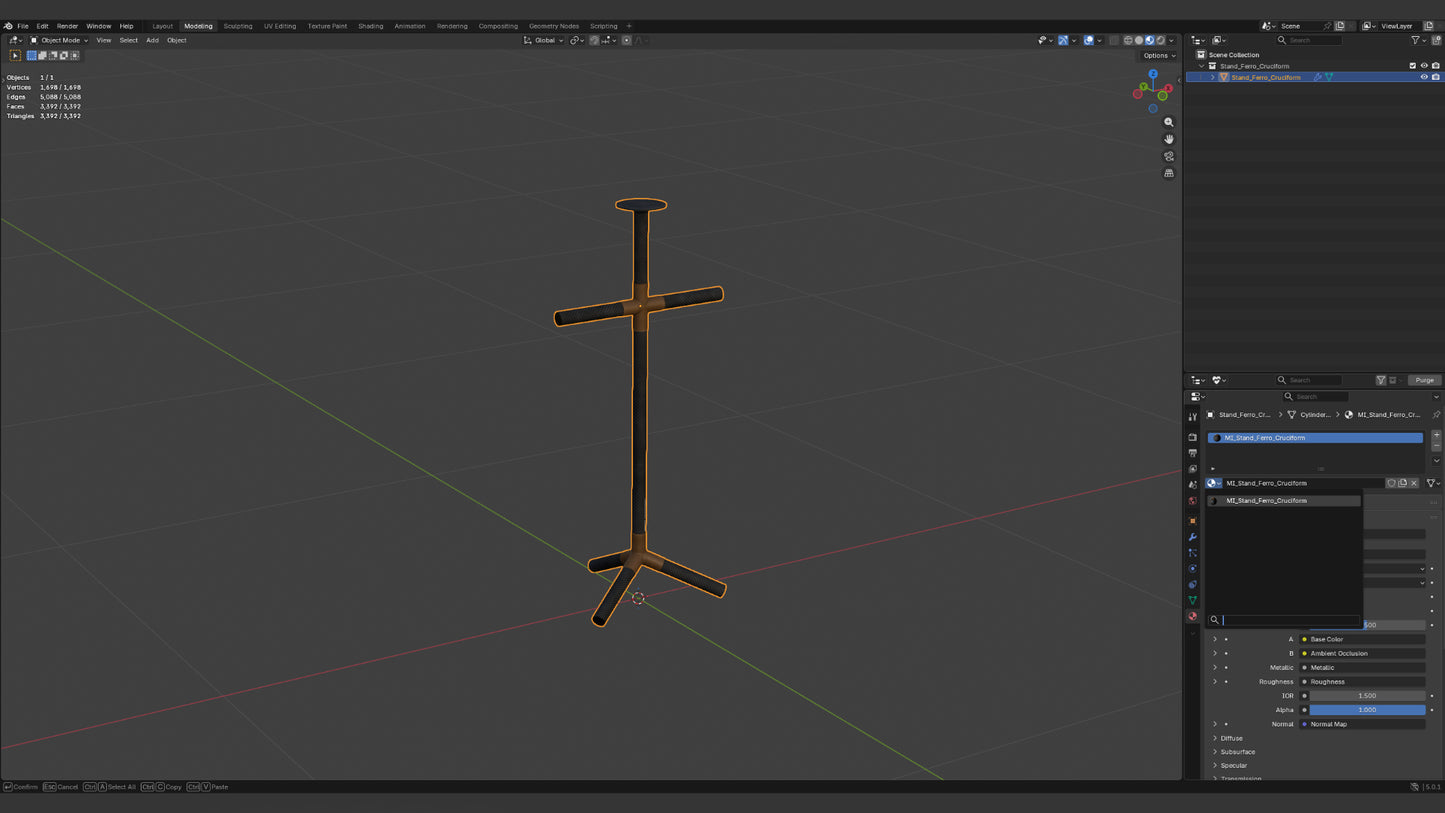Toggle material preview viewport shading
1445x813 pixels.
(x=1150, y=40)
